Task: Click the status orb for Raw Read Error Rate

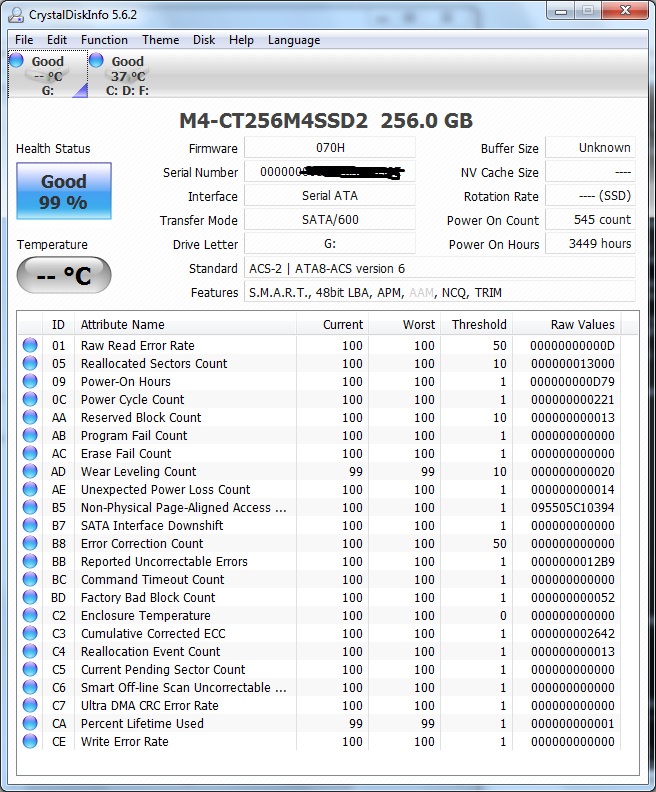Action: (30, 345)
